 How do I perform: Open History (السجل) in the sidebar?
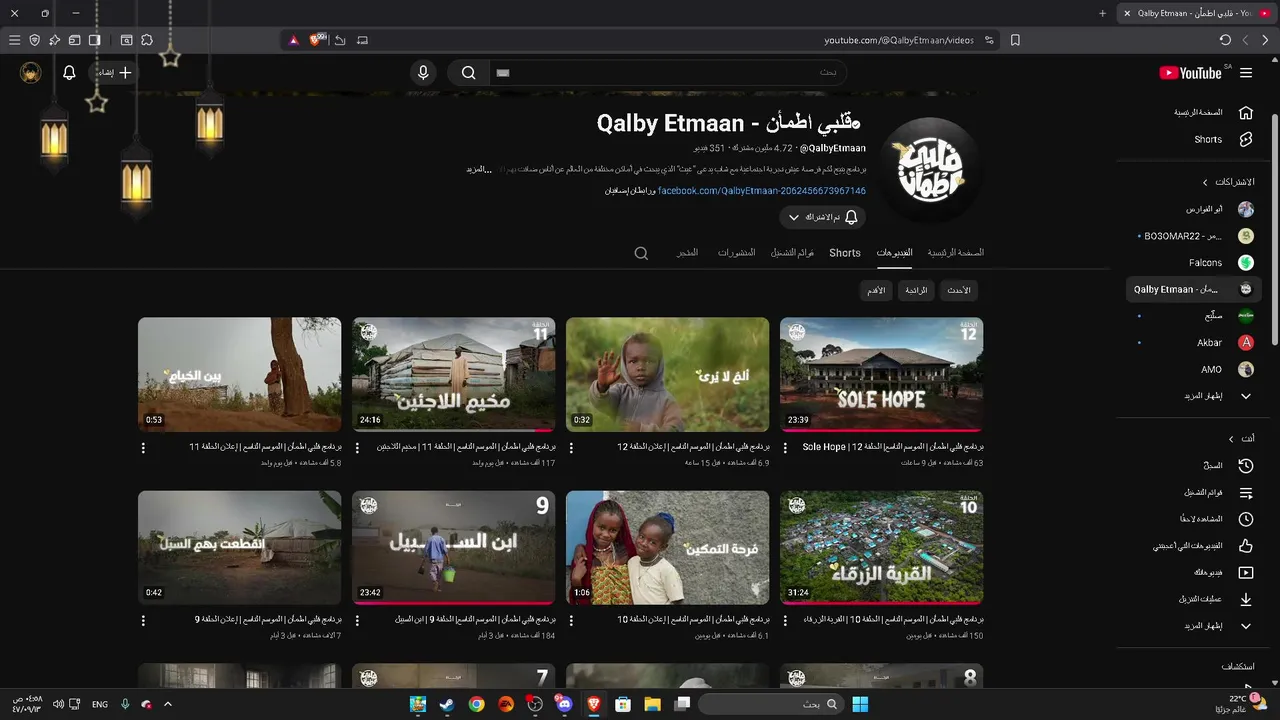[1196, 466]
